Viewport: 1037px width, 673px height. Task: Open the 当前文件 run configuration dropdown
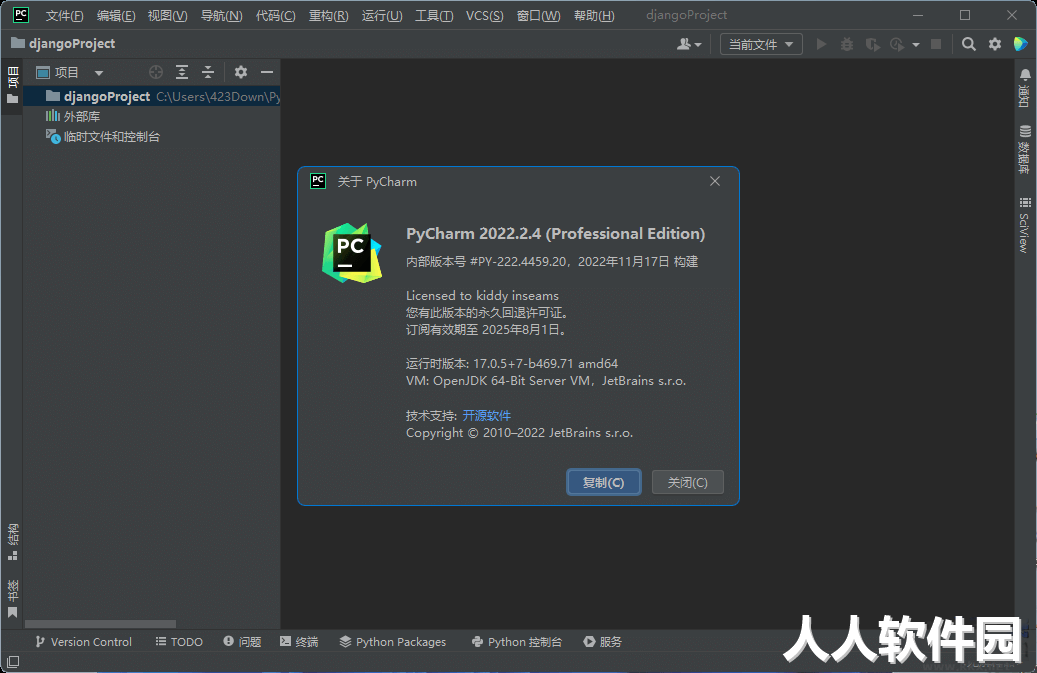[761, 44]
